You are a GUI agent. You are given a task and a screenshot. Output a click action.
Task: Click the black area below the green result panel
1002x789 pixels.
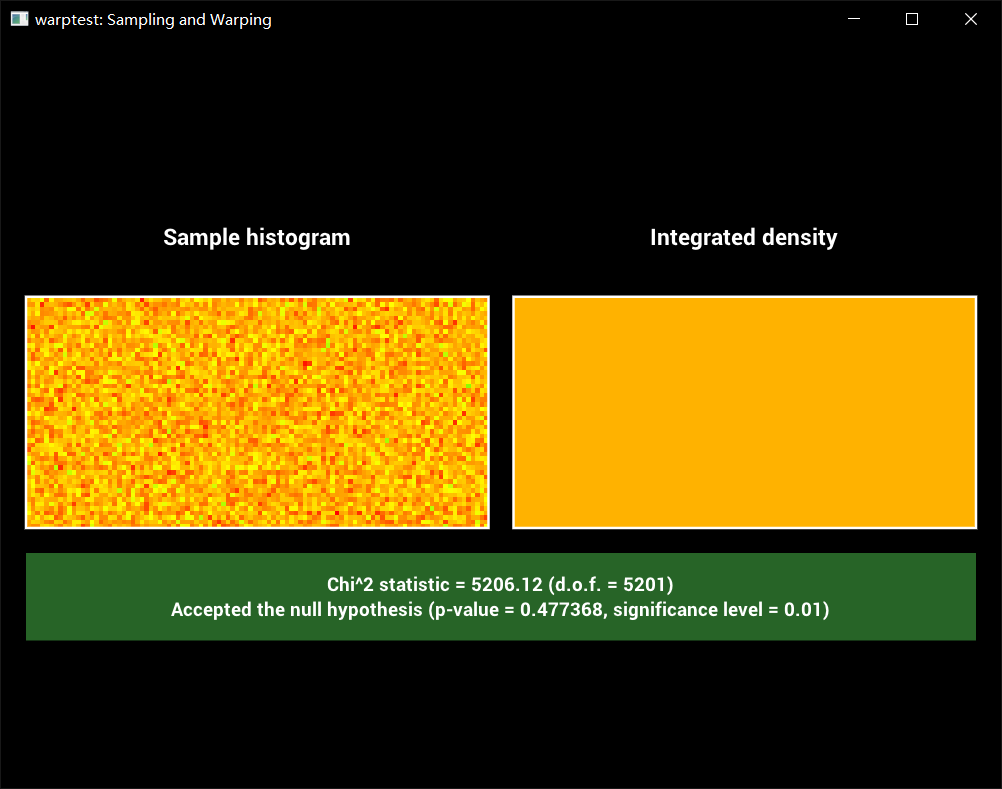[x=500, y=710]
